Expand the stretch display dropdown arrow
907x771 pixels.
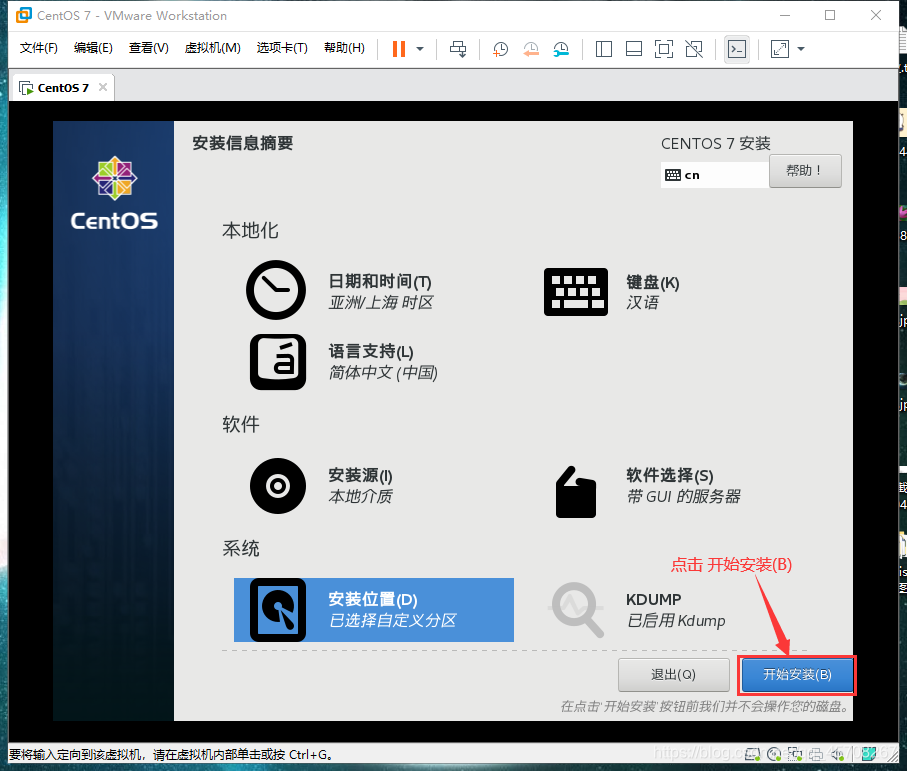(801, 49)
